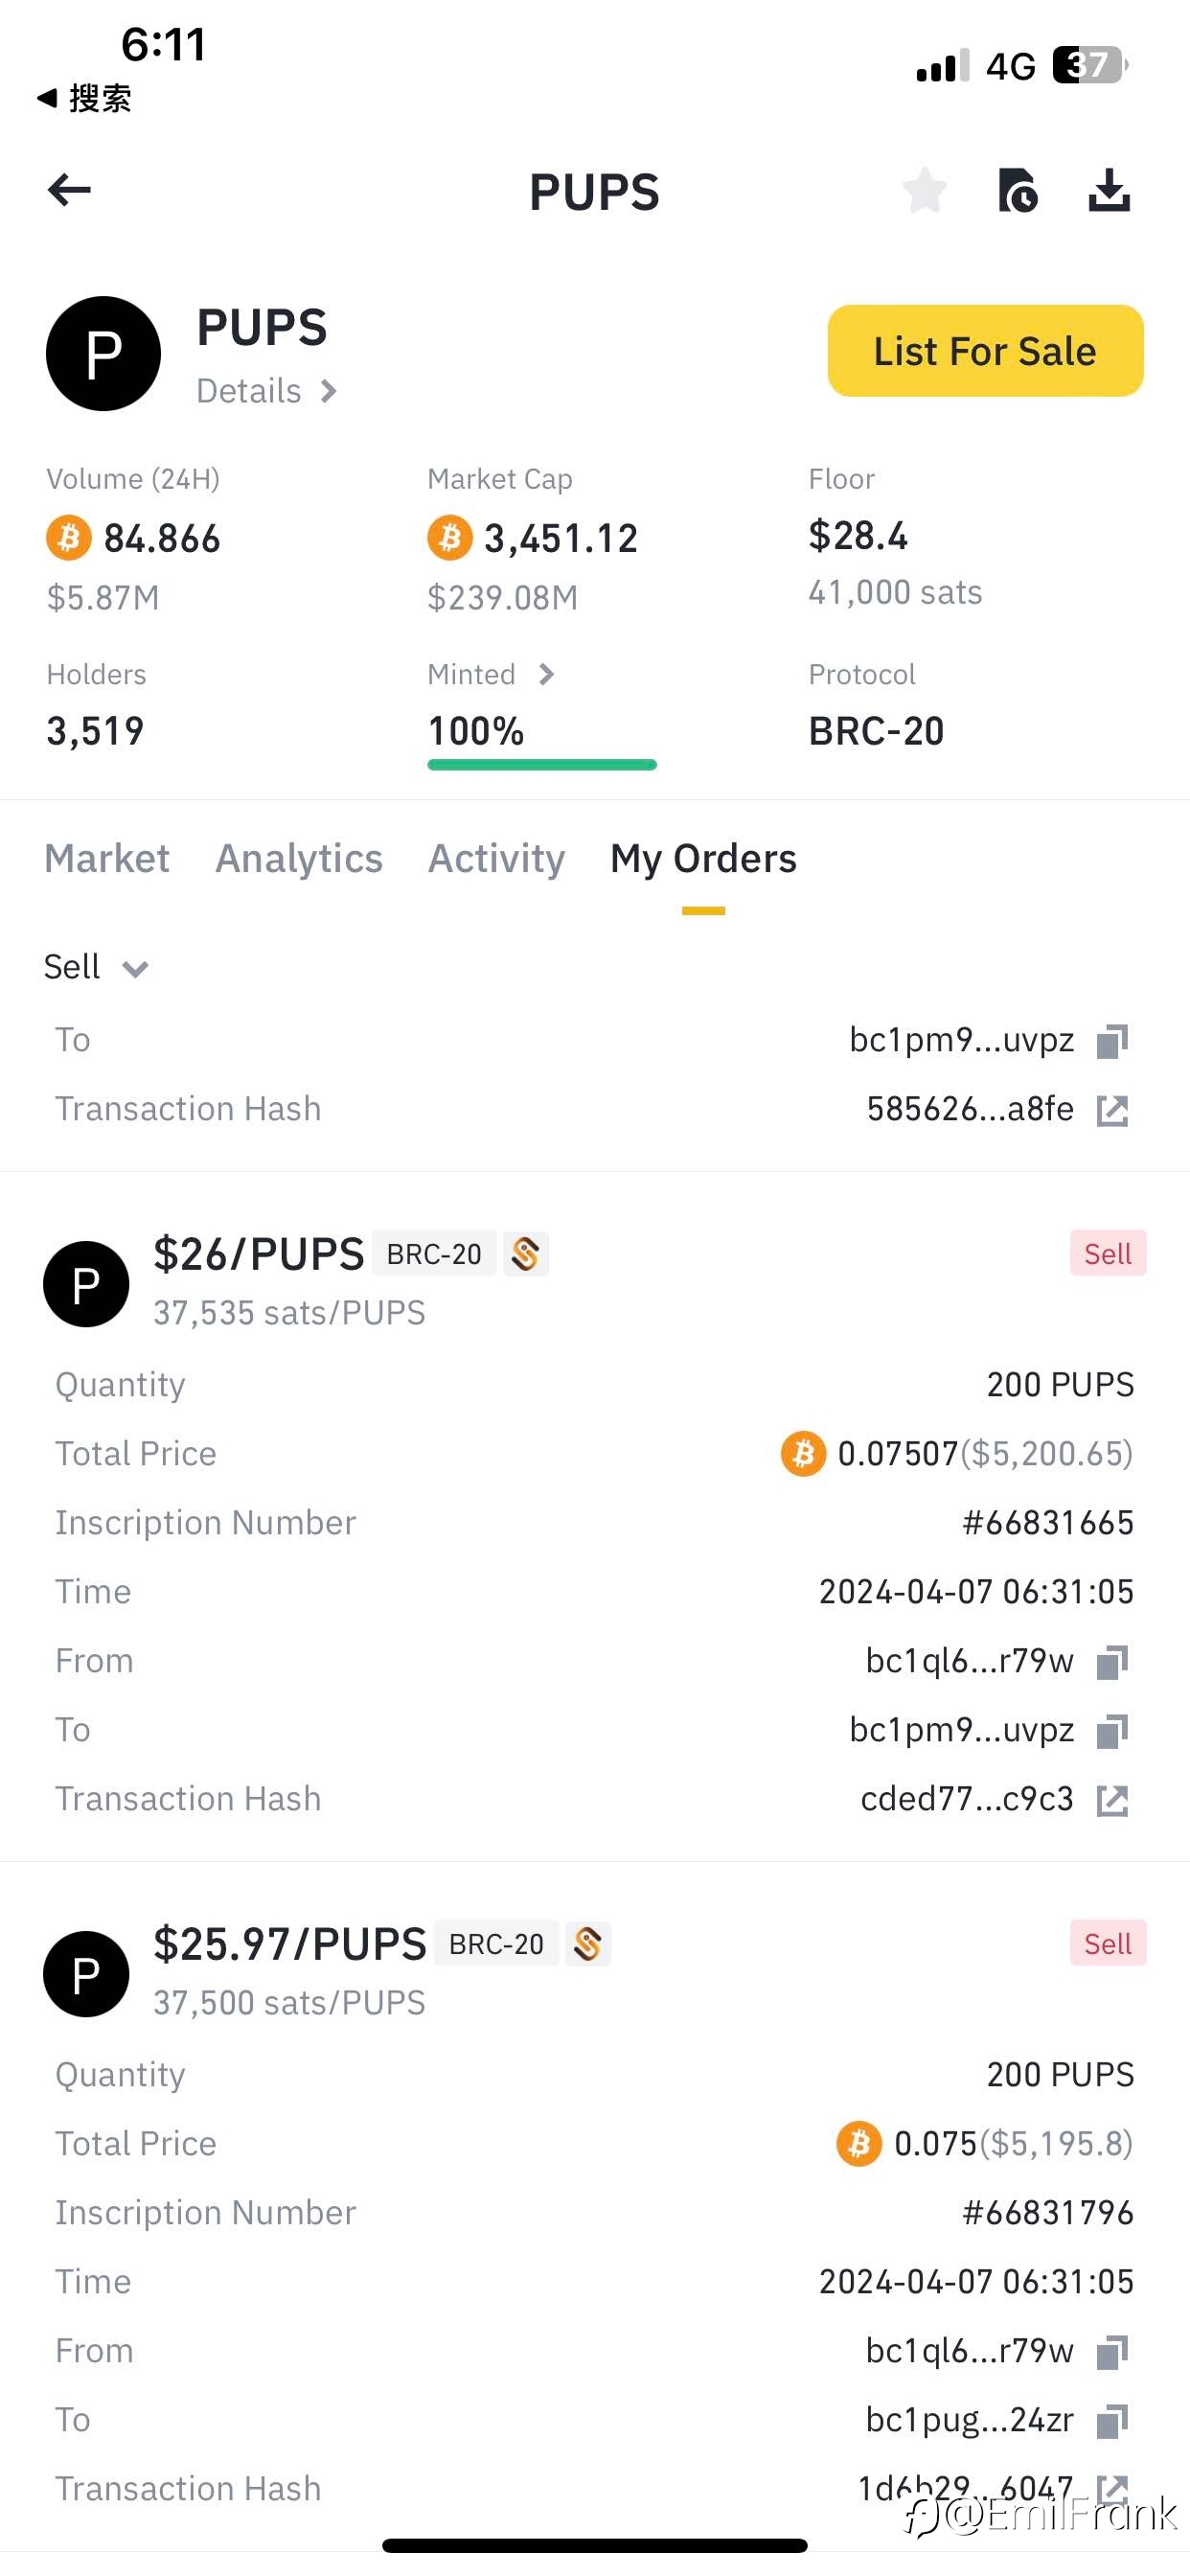Image resolution: width=1190 pixels, height=2576 pixels.
Task: Expand the Minted info chevron
Action: [x=546, y=675]
